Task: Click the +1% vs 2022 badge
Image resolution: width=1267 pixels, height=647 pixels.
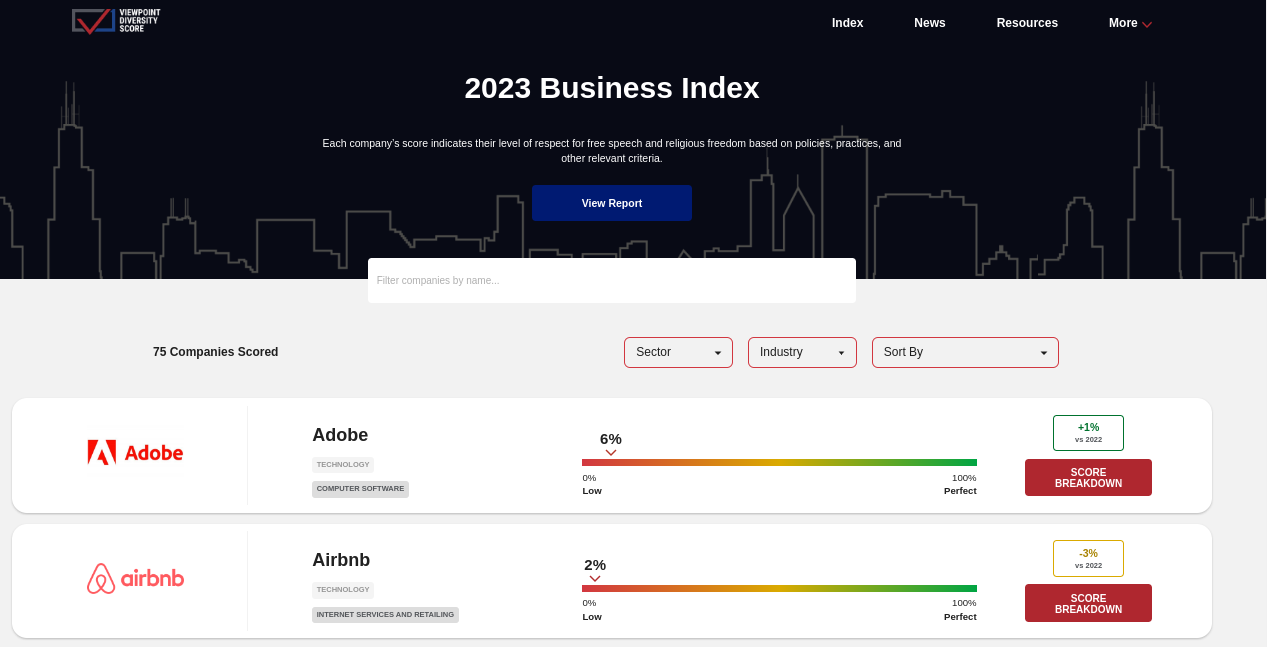Action: (x=1088, y=433)
